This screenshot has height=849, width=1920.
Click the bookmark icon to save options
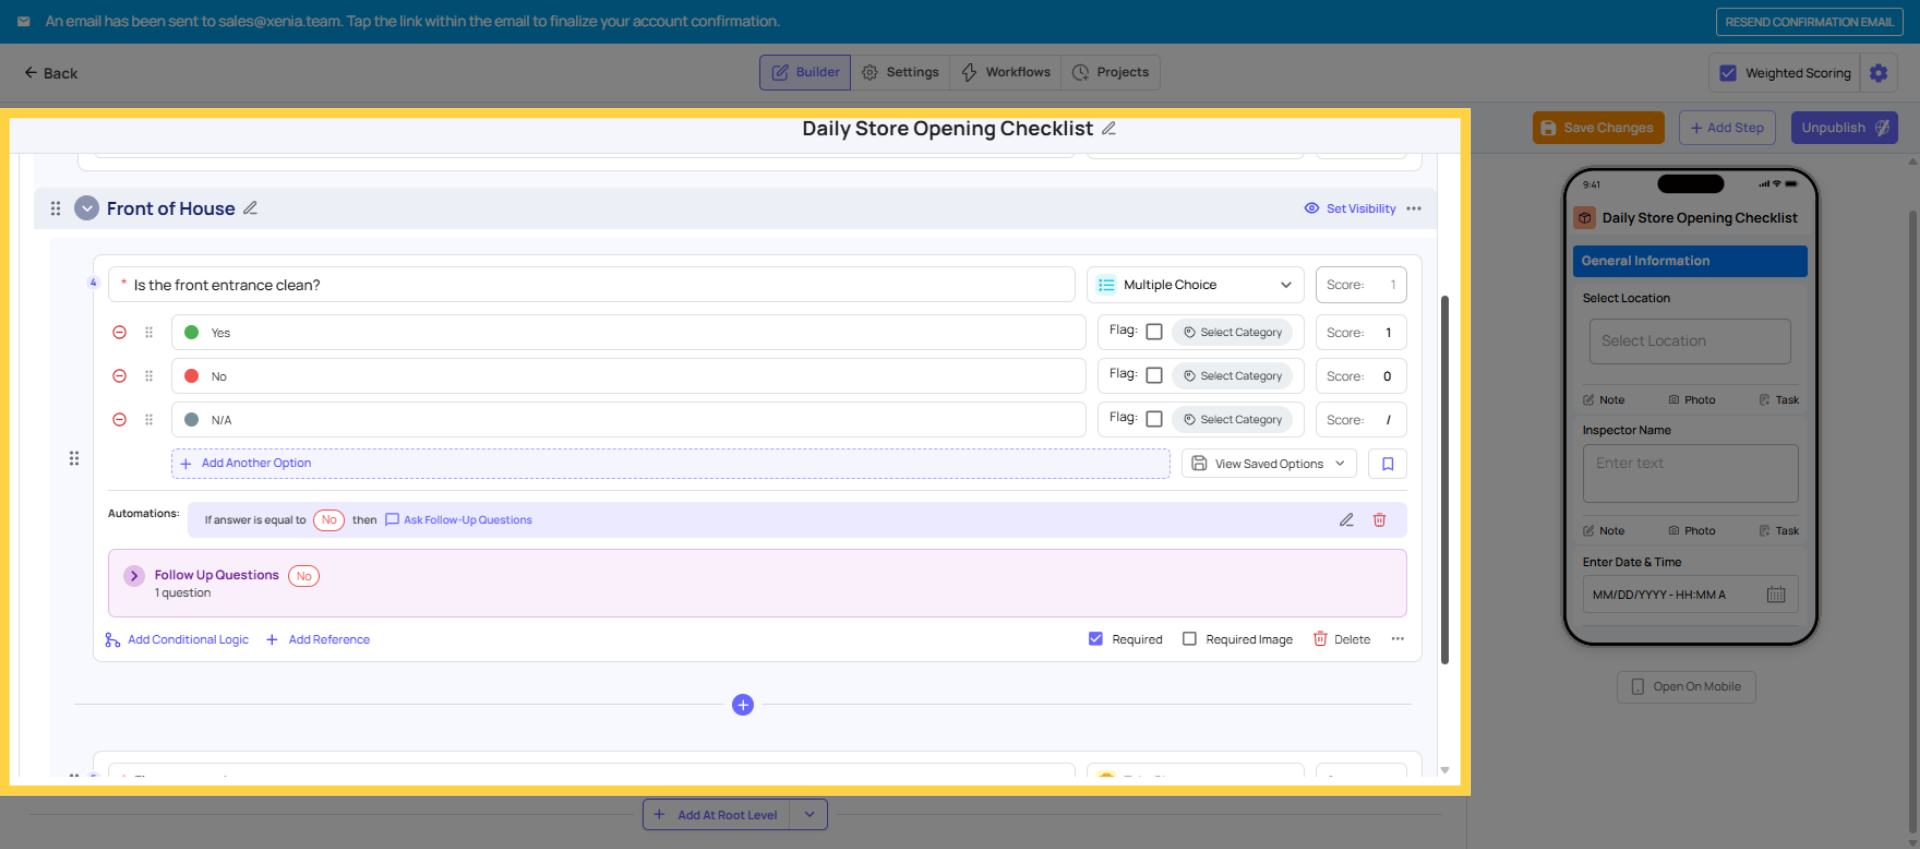(1387, 464)
